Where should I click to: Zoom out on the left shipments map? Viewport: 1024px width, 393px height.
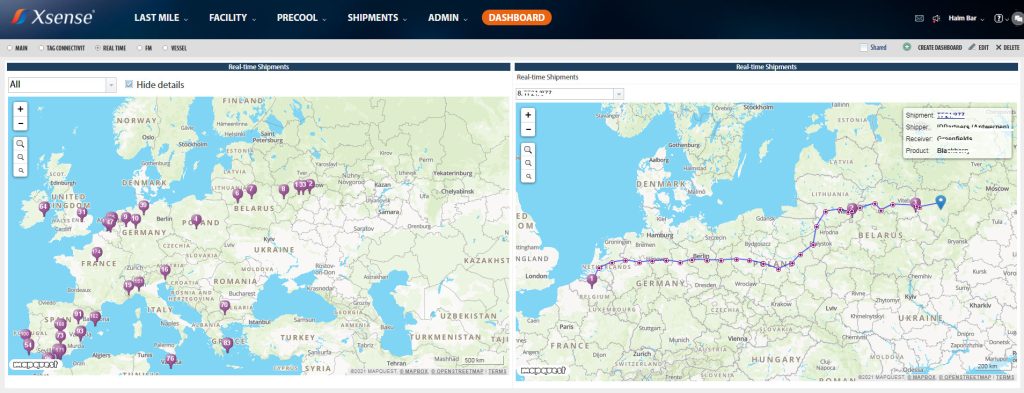pos(20,123)
